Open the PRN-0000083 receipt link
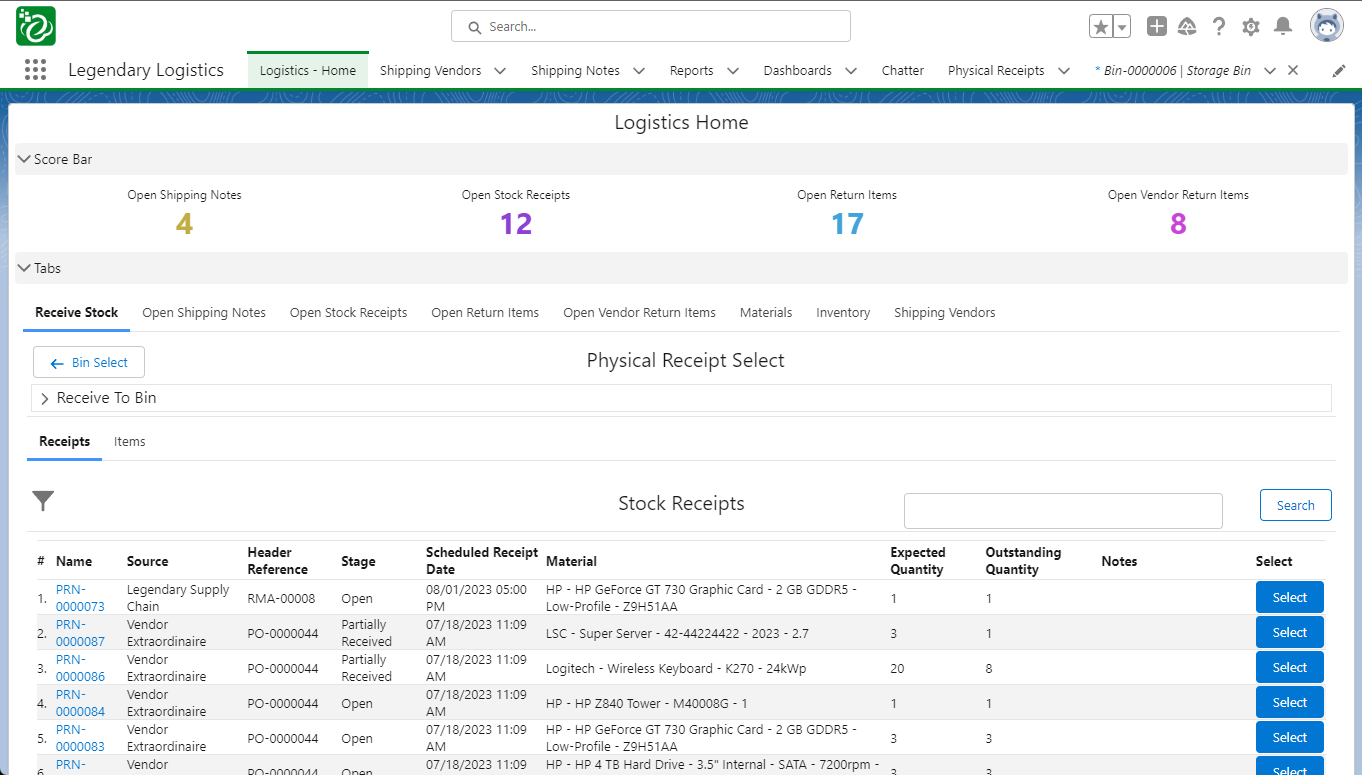The height and width of the screenshot is (775, 1362). coord(80,738)
